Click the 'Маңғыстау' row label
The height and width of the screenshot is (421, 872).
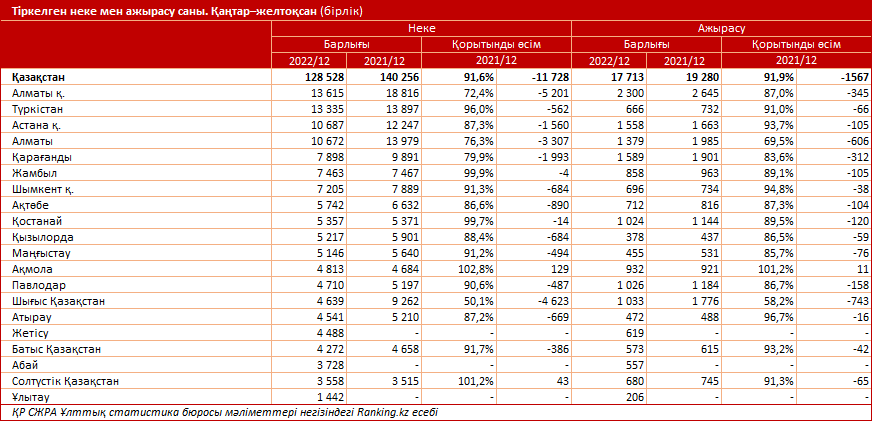[x=41, y=253]
